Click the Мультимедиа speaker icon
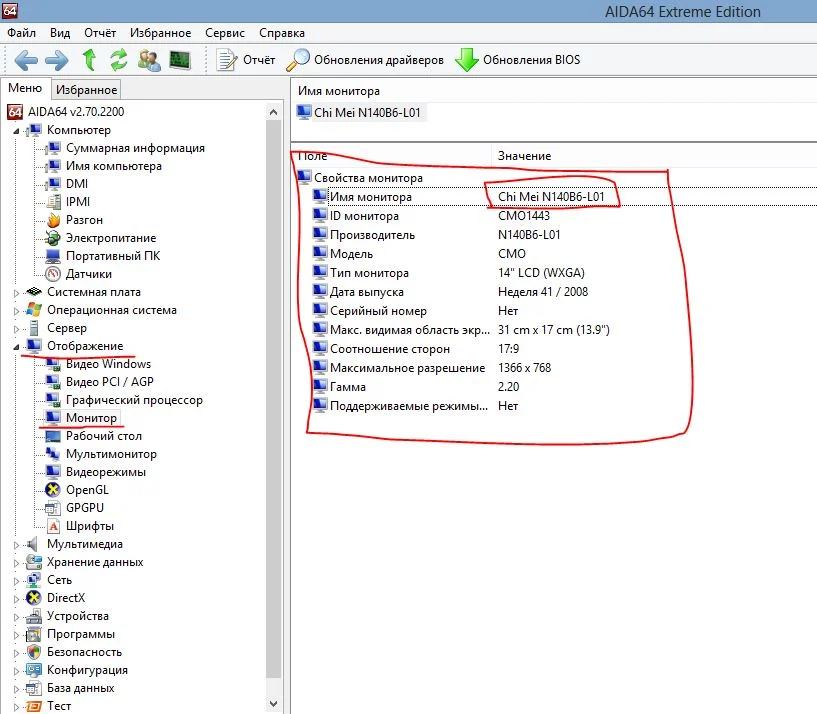Image resolution: width=817 pixels, height=714 pixels. coord(33,544)
